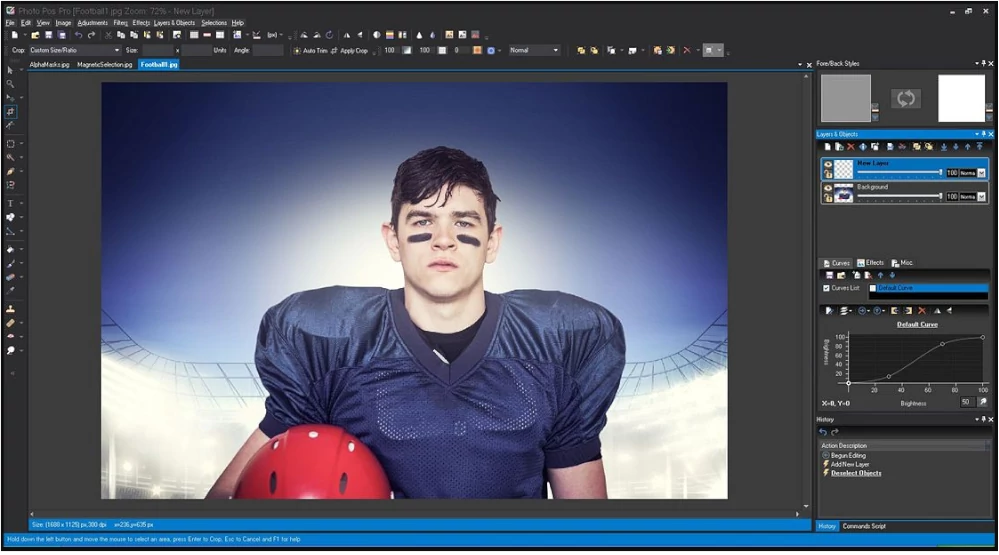Add new layer in Layers & Objects toolbar
999x555 pixels.
pyautogui.click(x=827, y=147)
